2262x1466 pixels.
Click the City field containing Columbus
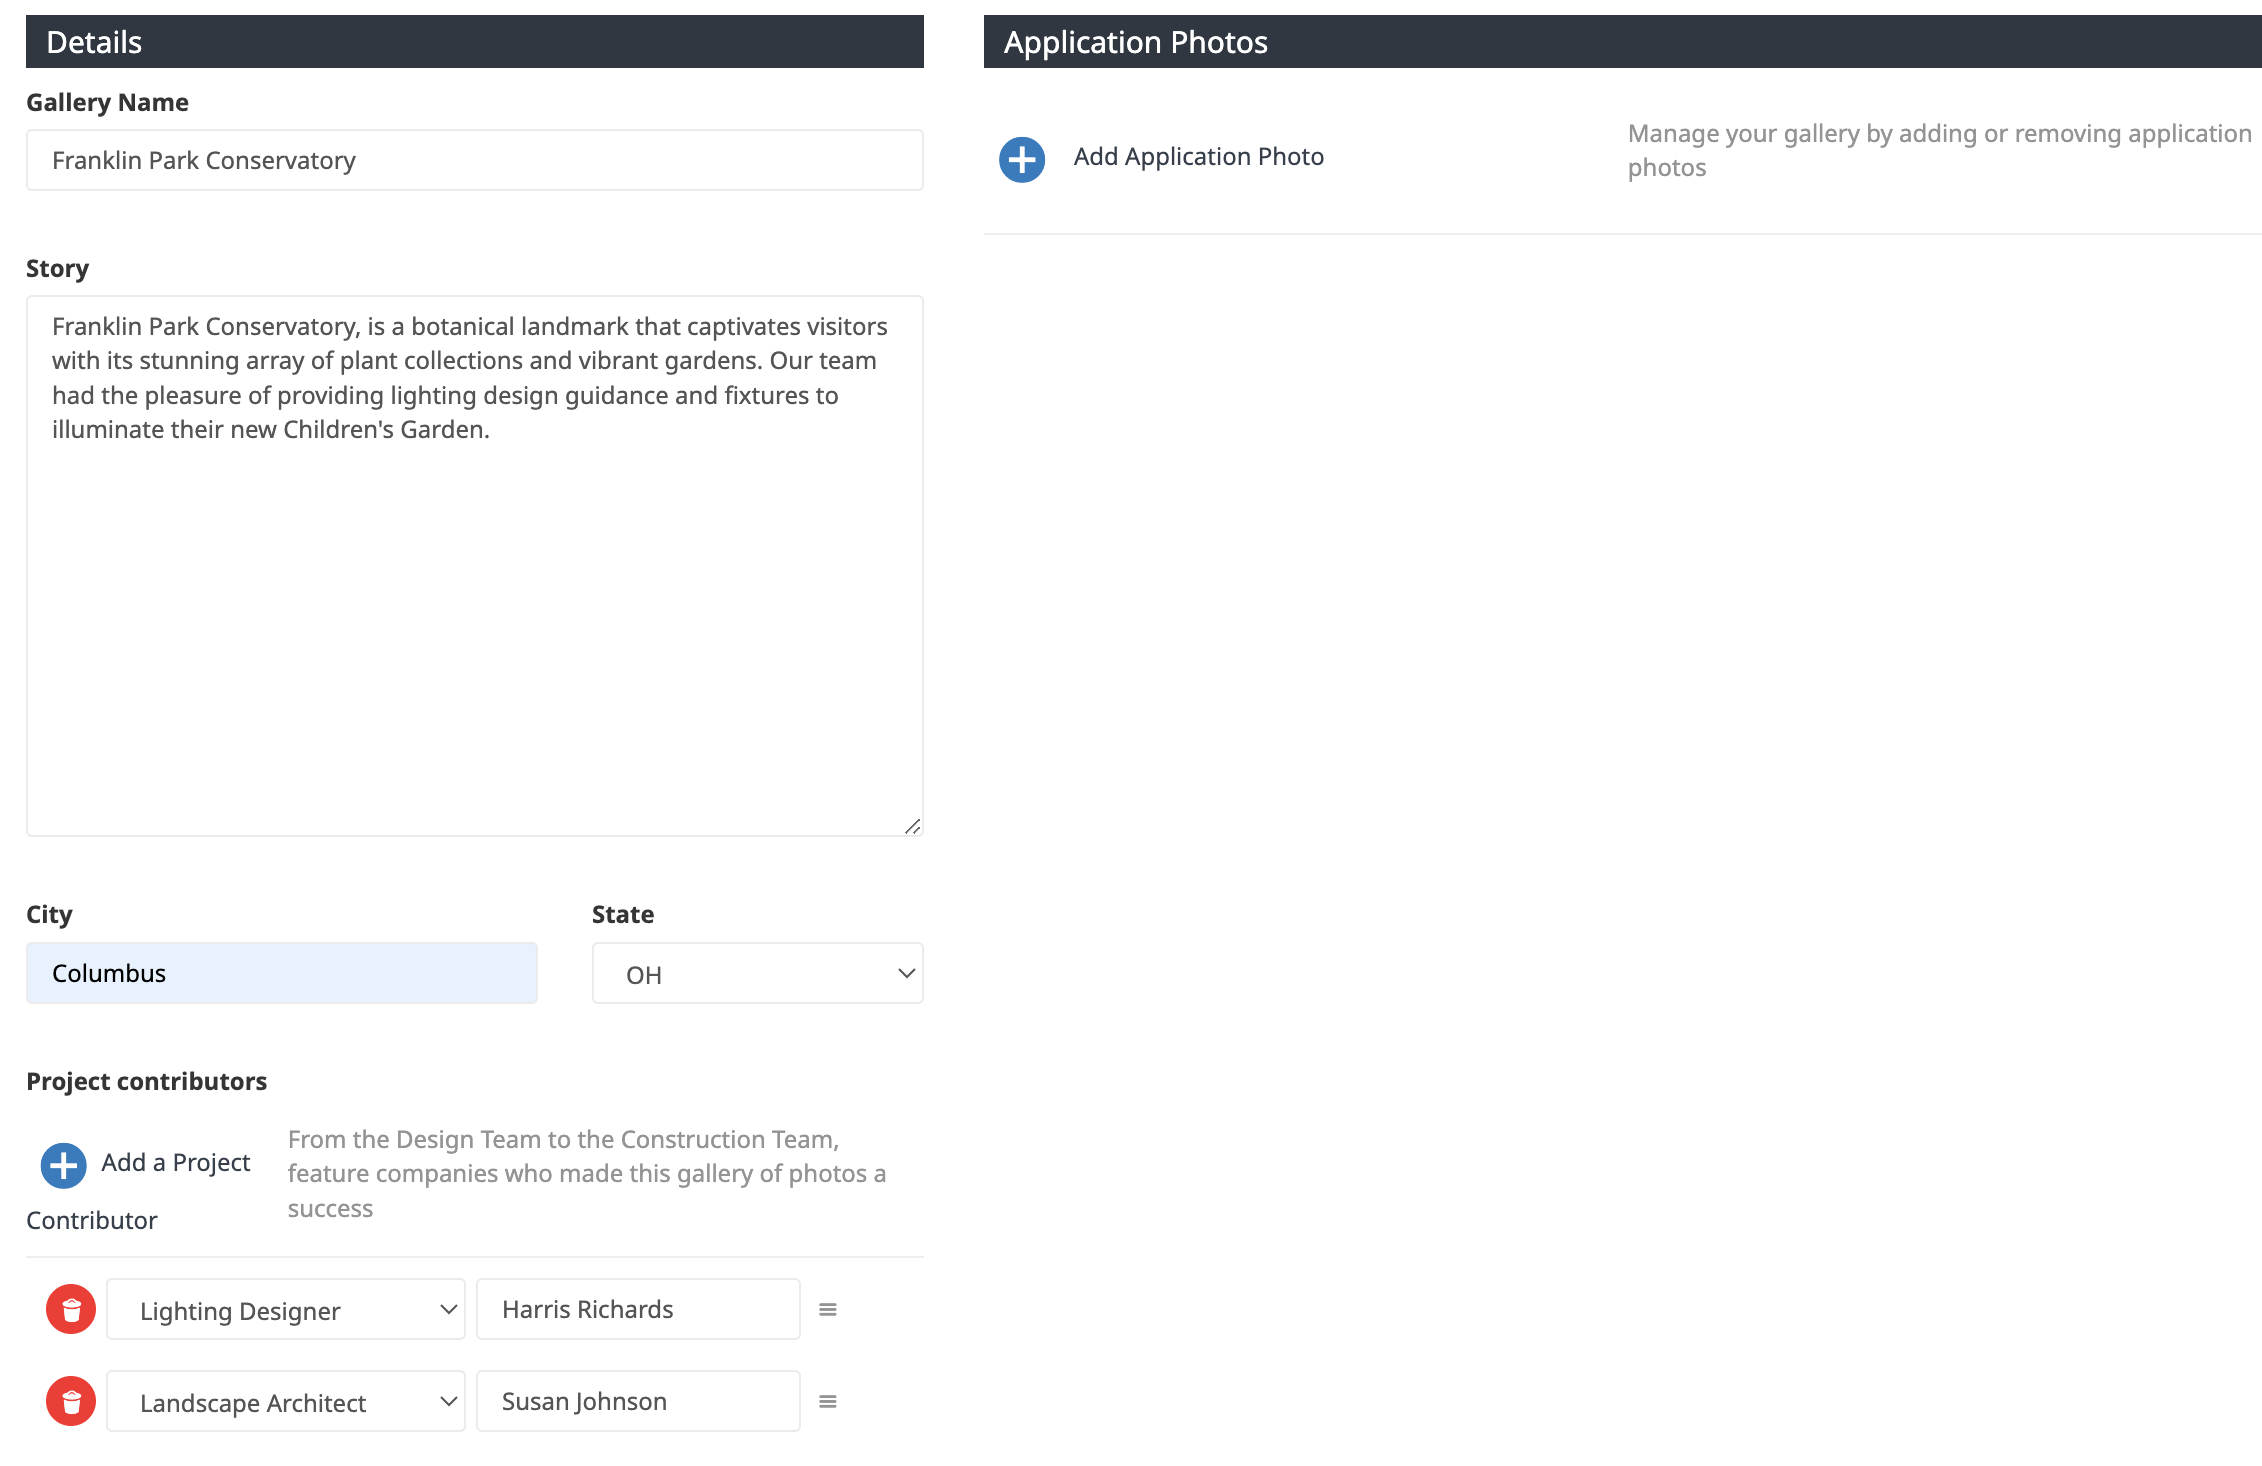[x=282, y=973]
